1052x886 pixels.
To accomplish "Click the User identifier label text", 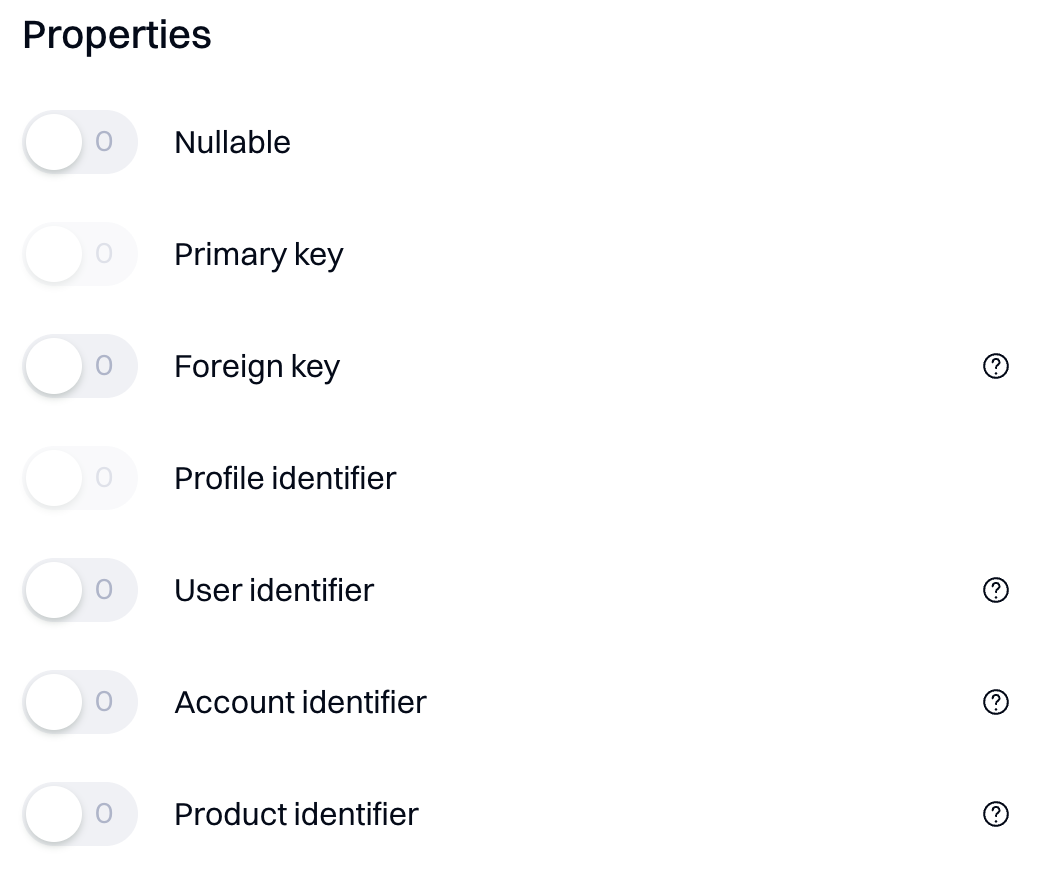I will coord(274,591).
